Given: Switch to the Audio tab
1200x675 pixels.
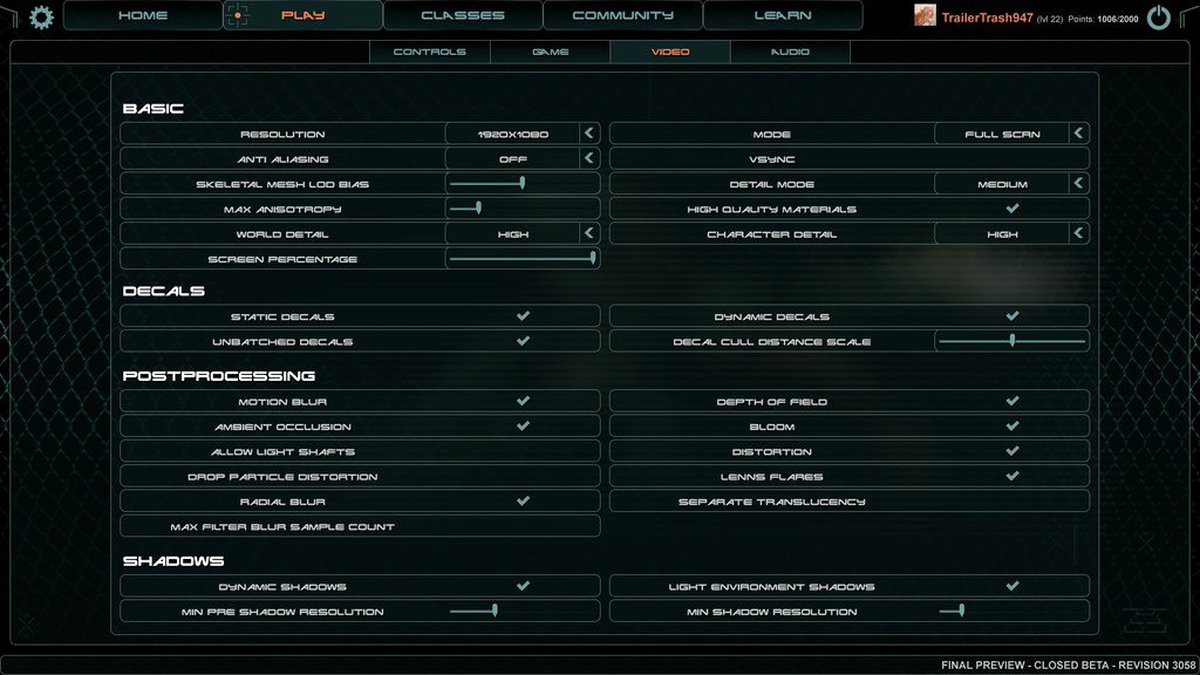Looking at the screenshot, I should pyautogui.click(x=790, y=52).
